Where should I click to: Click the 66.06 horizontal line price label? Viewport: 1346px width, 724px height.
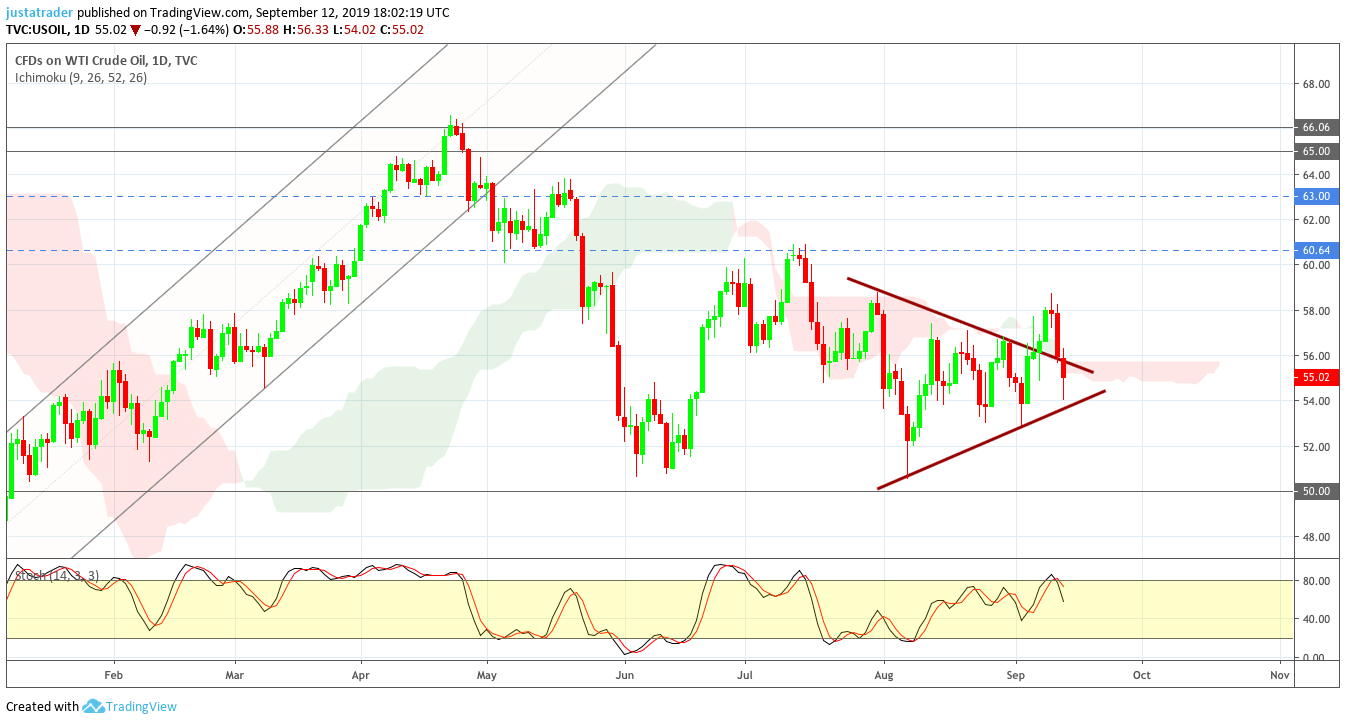[1316, 128]
